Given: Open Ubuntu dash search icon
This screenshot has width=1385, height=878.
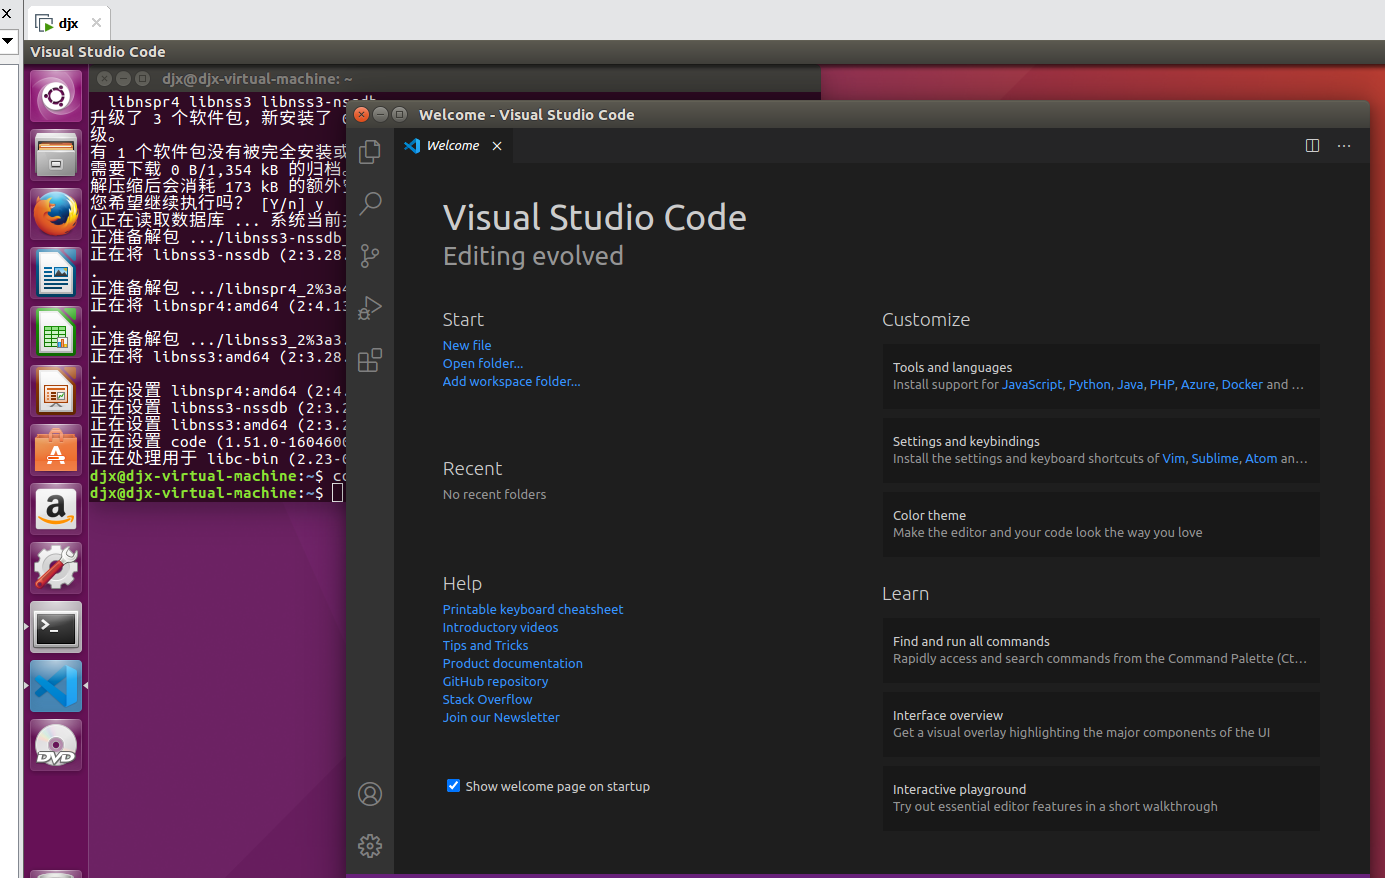Looking at the screenshot, I should click(x=56, y=96).
